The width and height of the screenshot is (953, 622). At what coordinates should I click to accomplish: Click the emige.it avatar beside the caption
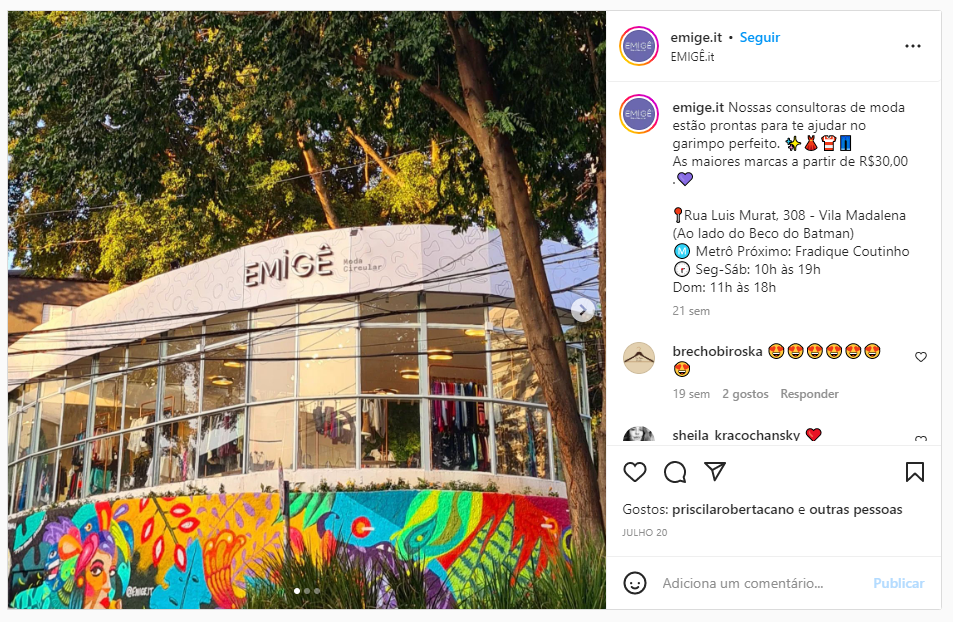pos(639,114)
